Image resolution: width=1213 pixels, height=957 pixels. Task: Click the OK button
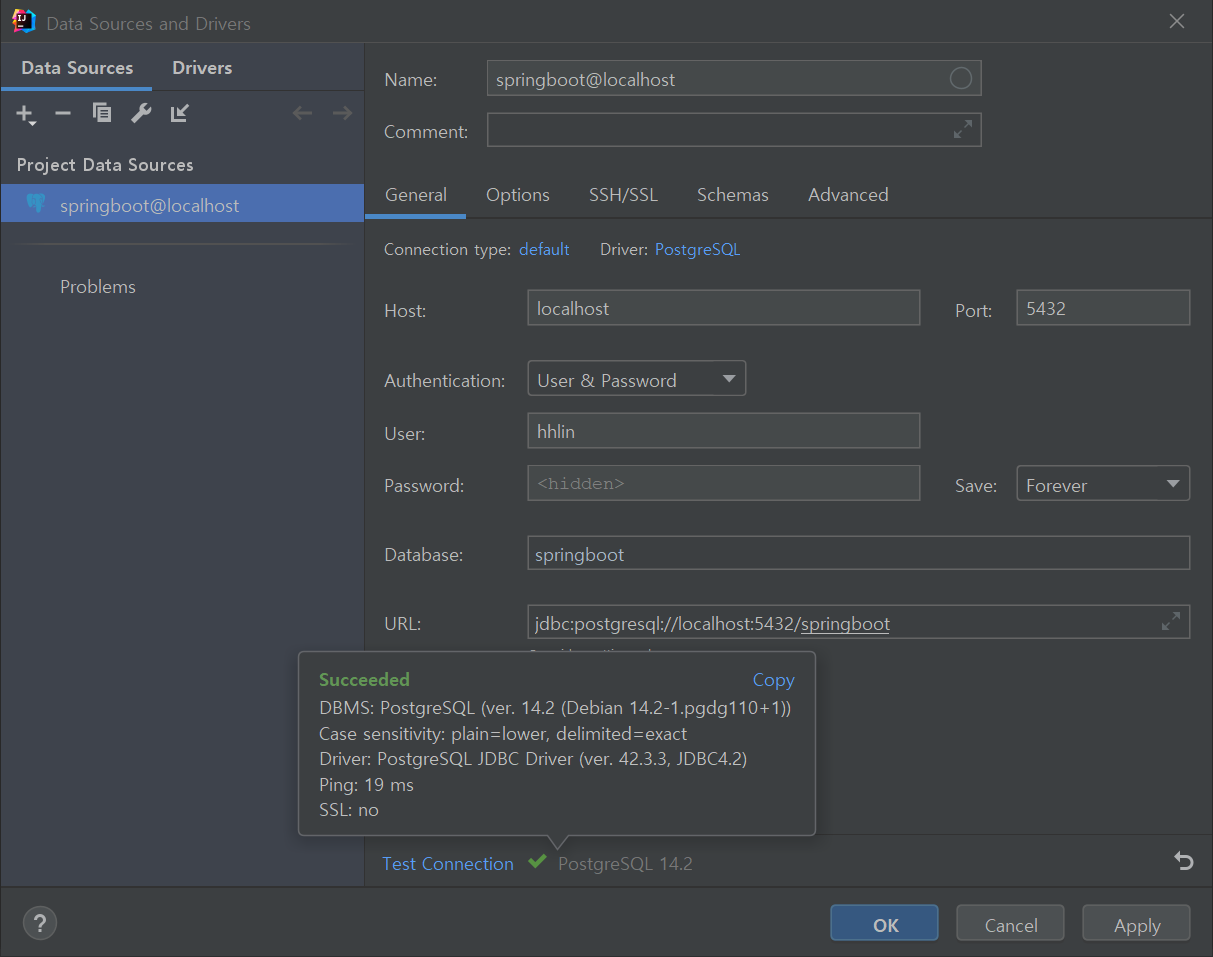(x=885, y=924)
